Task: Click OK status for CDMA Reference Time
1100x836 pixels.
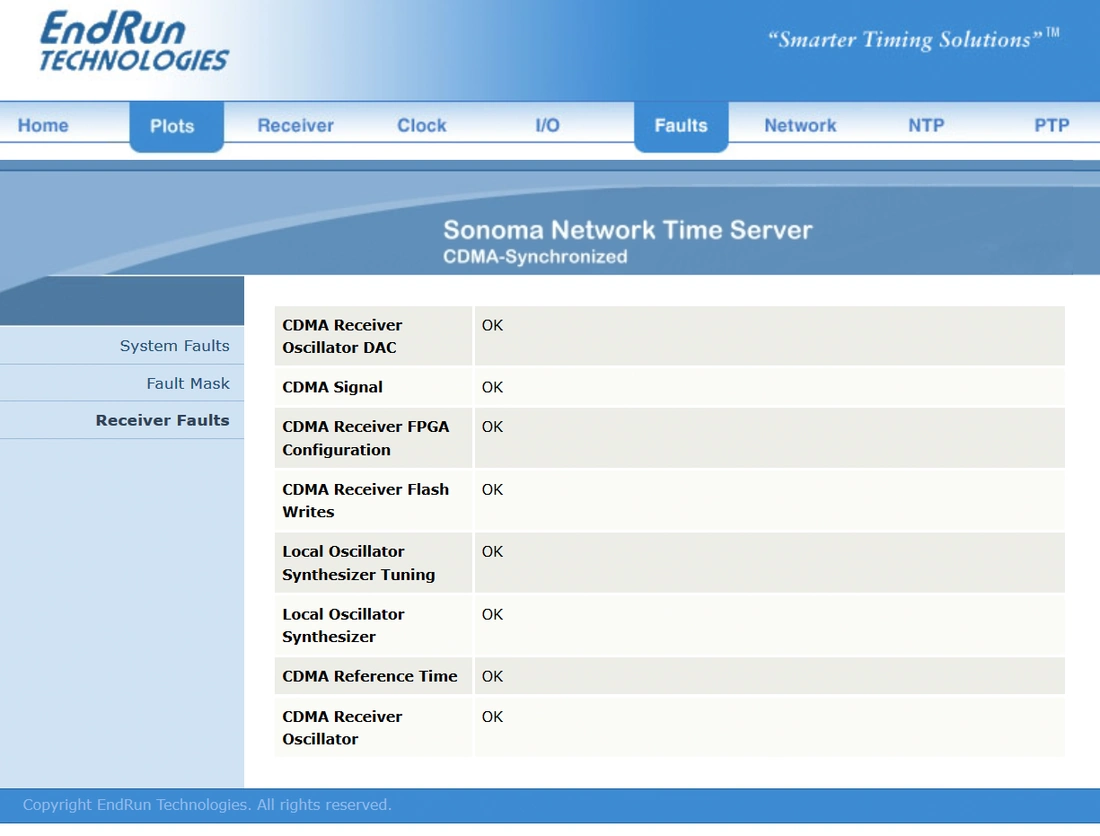Action: [492, 676]
